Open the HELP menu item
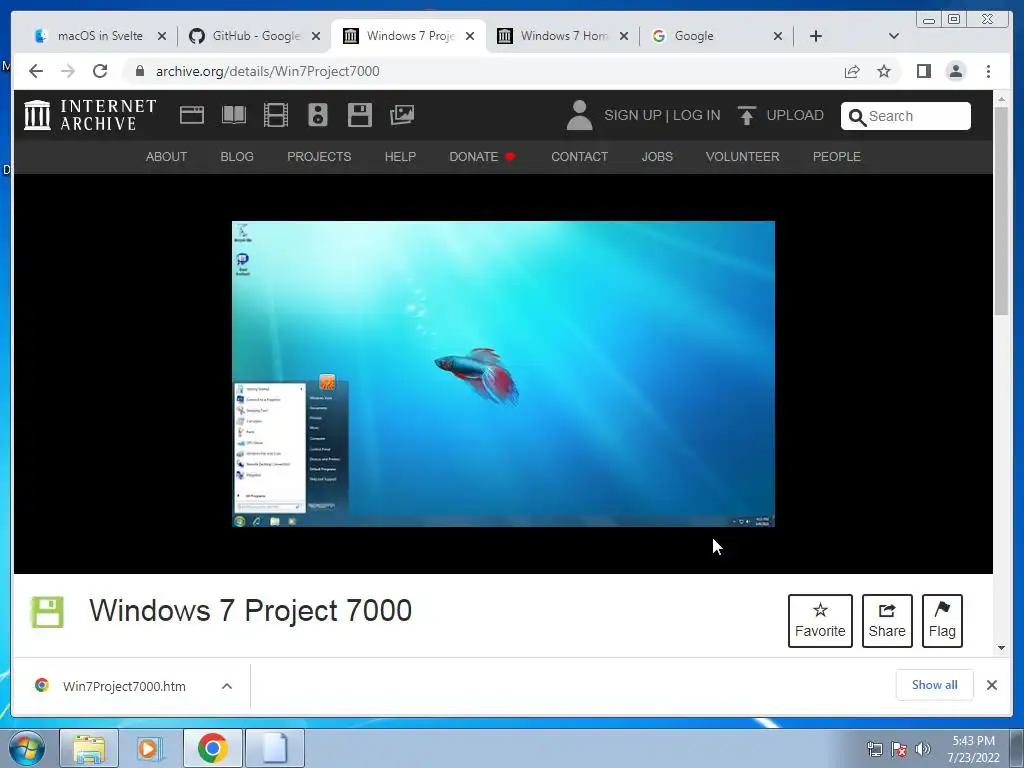The image size is (1024, 768). click(x=400, y=157)
